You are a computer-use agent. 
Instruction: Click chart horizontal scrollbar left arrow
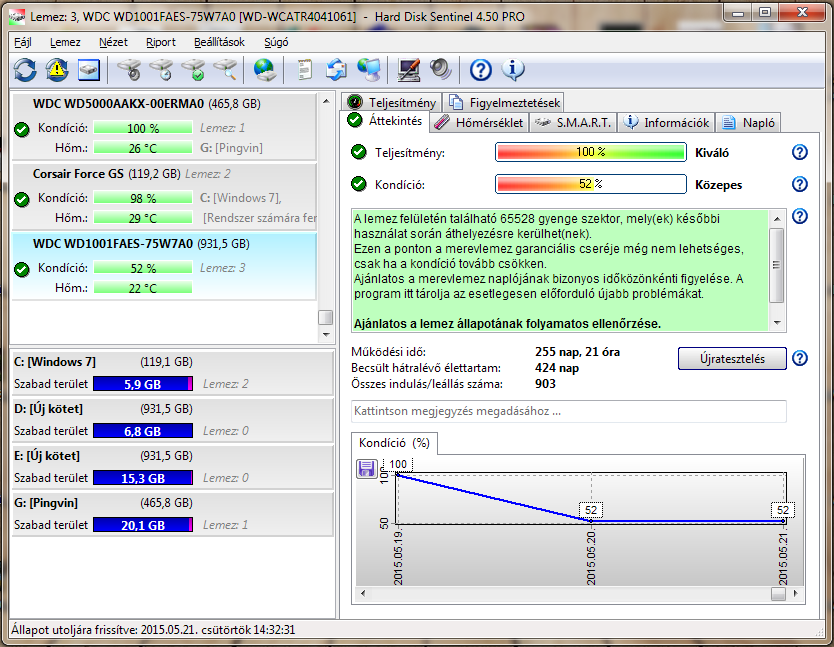click(x=363, y=593)
